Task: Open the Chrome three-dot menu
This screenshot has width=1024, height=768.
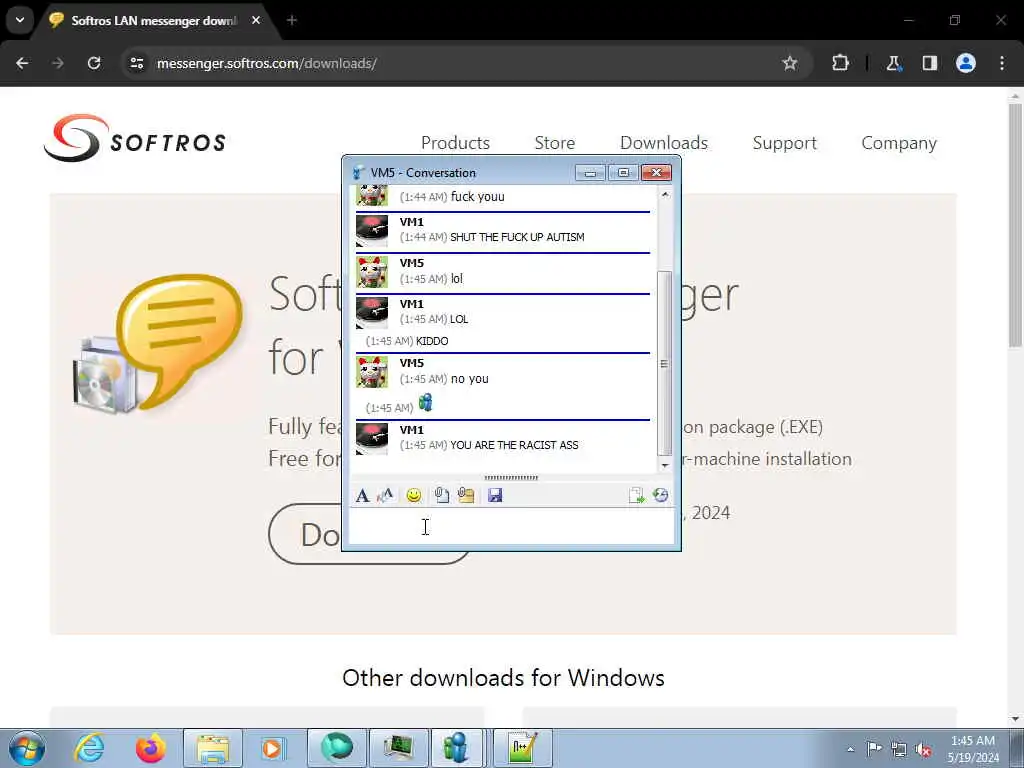Action: [x=1002, y=63]
